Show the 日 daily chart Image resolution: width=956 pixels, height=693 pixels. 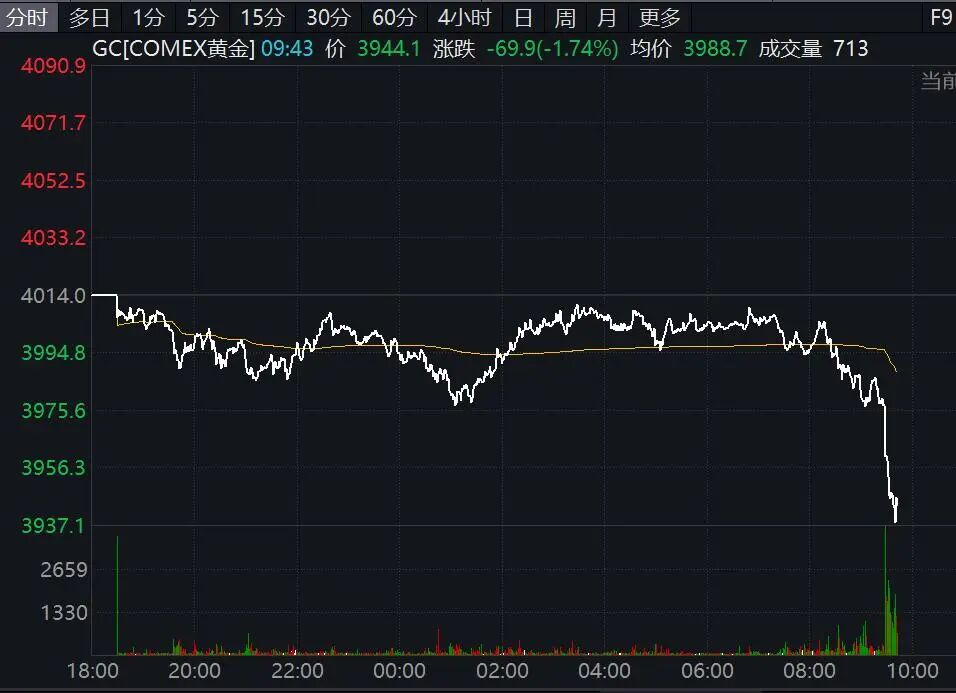click(x=523, y=17)
